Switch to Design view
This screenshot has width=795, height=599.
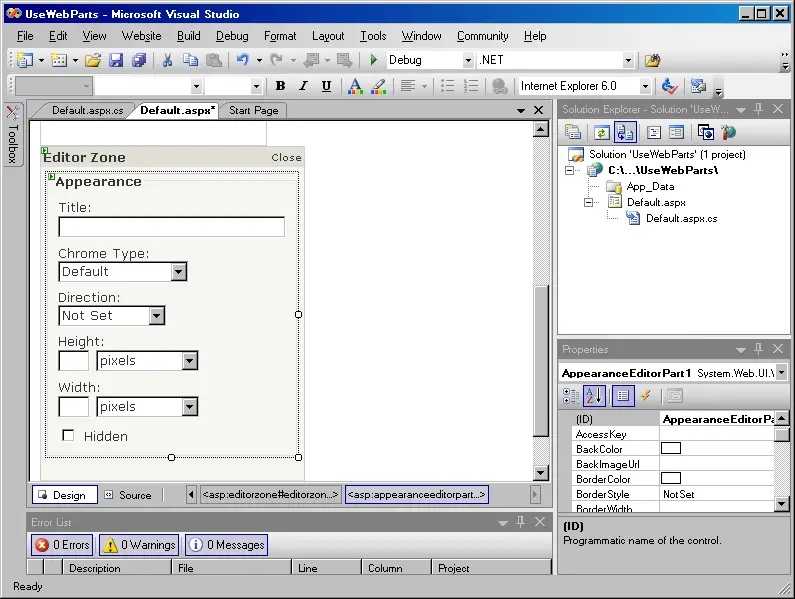pyautogui.click(x=64, y=495)
